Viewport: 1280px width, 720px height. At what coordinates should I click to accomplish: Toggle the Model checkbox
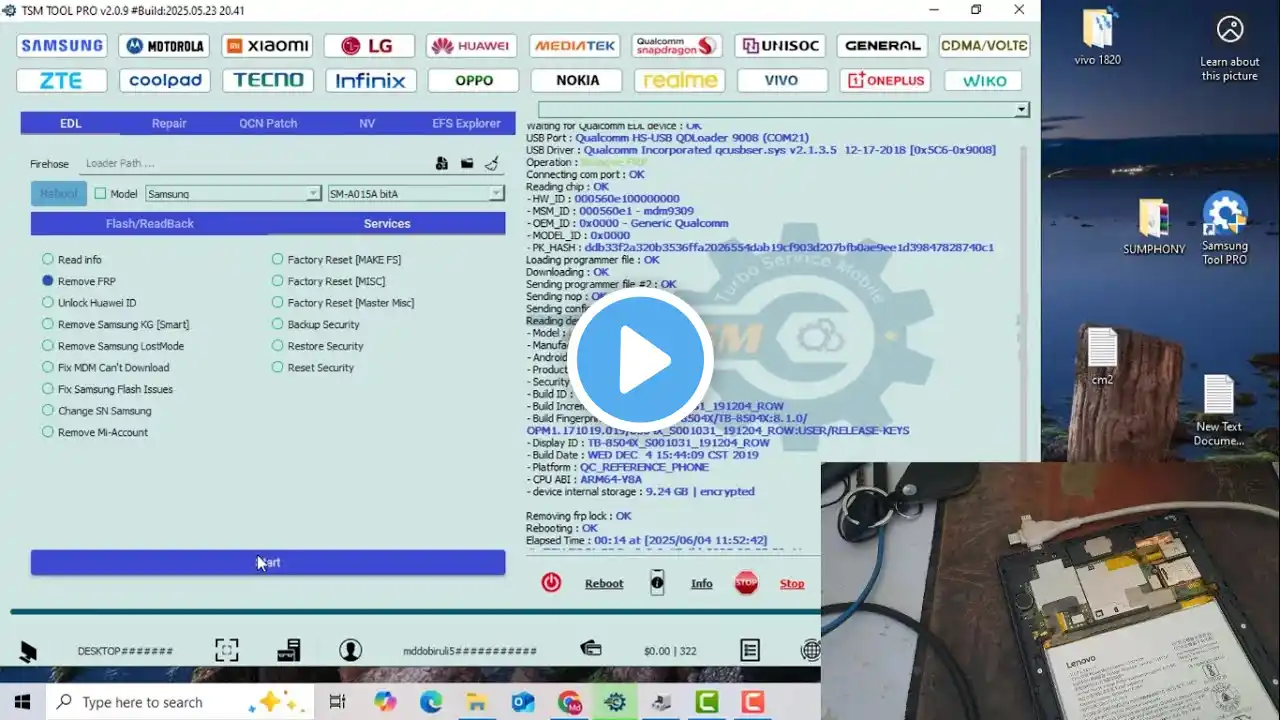tap(100, 193)
